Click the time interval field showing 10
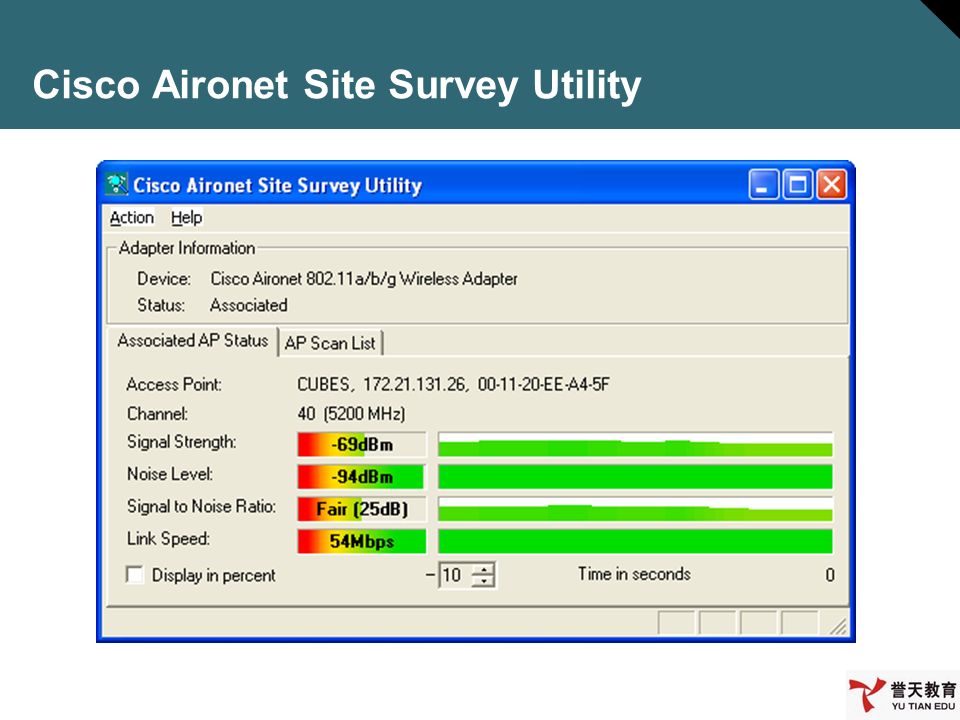960x720 pixels. 455,575
